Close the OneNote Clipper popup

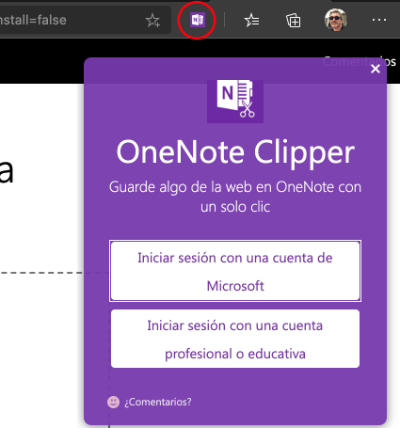(x=375, y=69)
